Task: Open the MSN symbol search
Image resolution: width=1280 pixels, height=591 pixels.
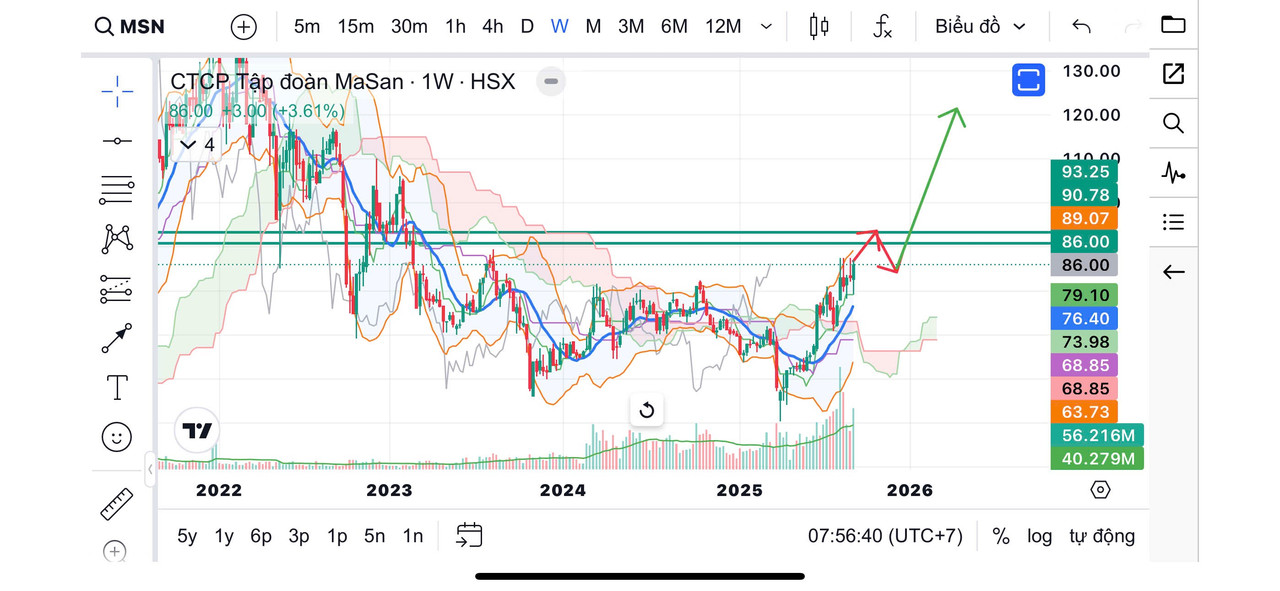Action: 129,26
